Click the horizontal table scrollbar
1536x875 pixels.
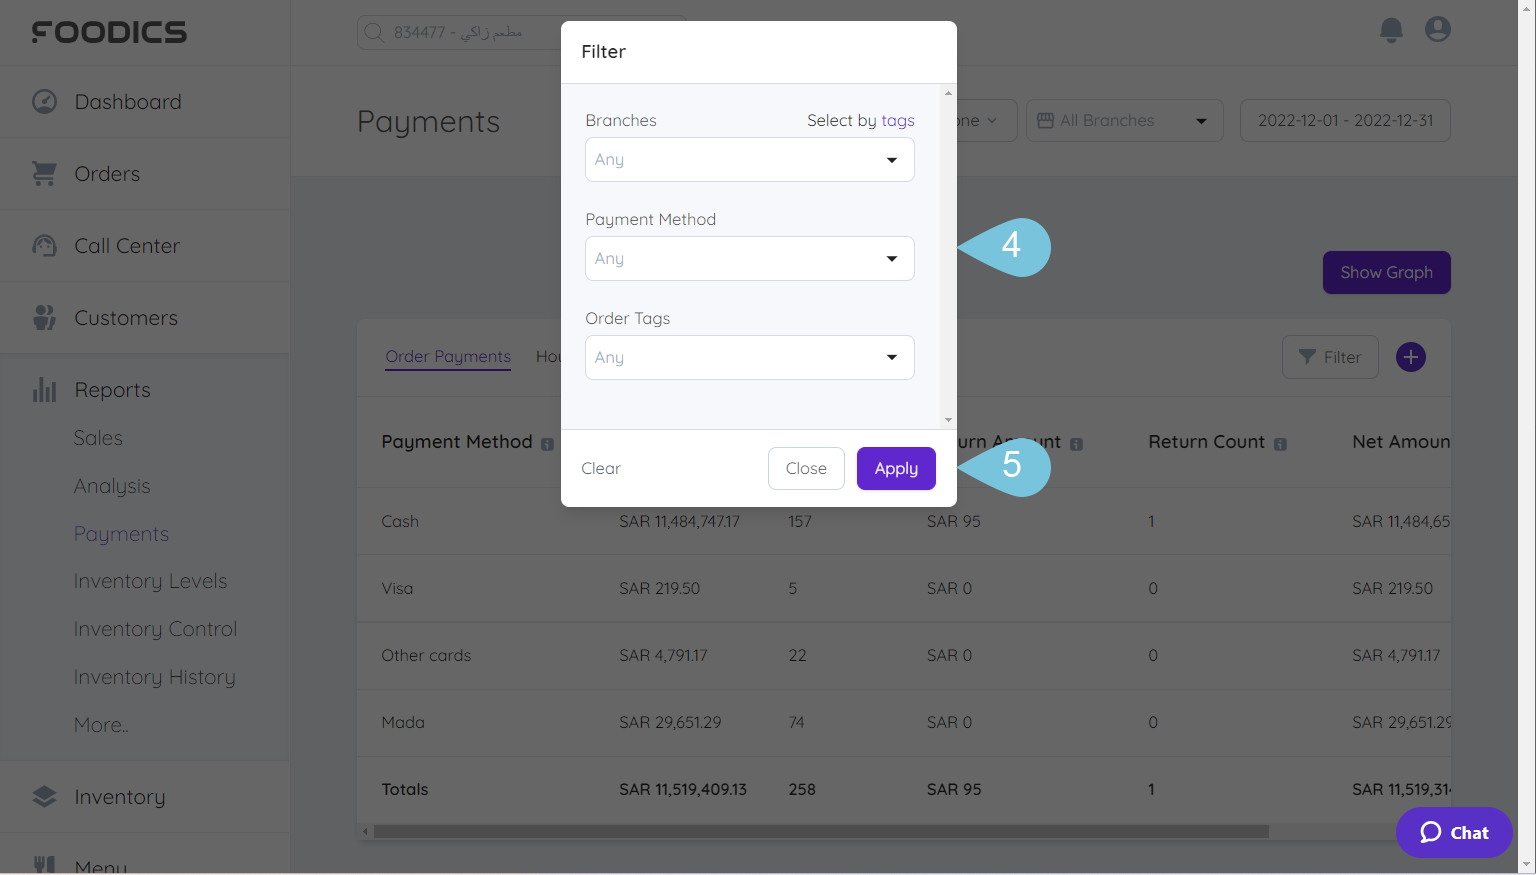tap(820, 832)
